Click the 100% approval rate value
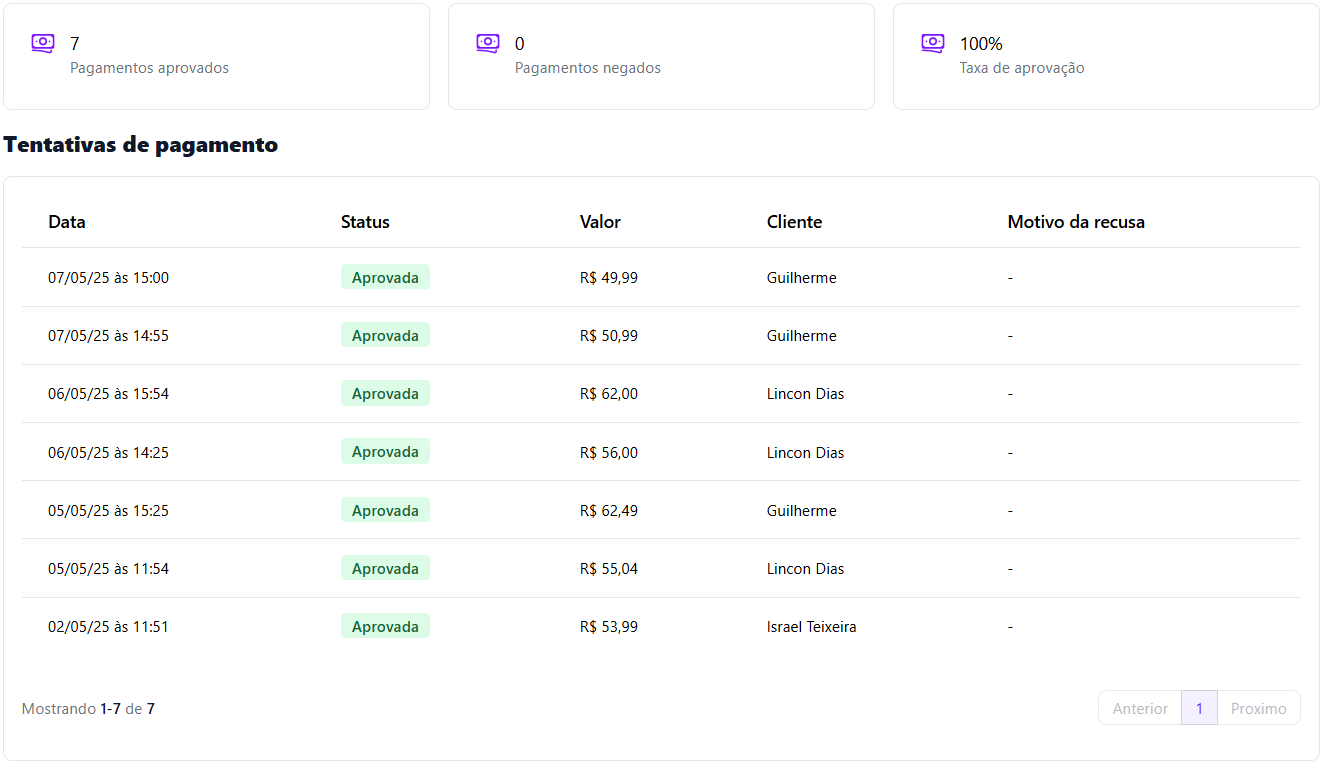The width and height of the screenshot is (1325, 766). [981, 44]
